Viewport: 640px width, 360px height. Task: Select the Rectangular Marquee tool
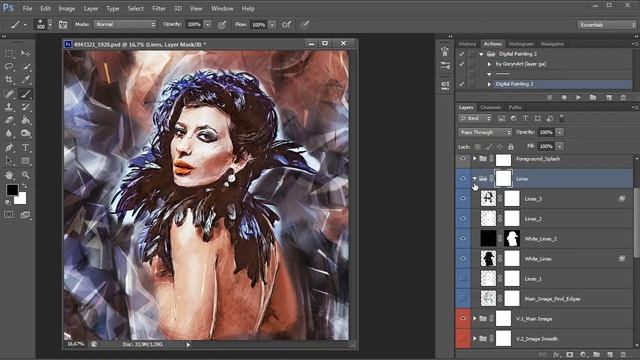click(x=9, y=53)
